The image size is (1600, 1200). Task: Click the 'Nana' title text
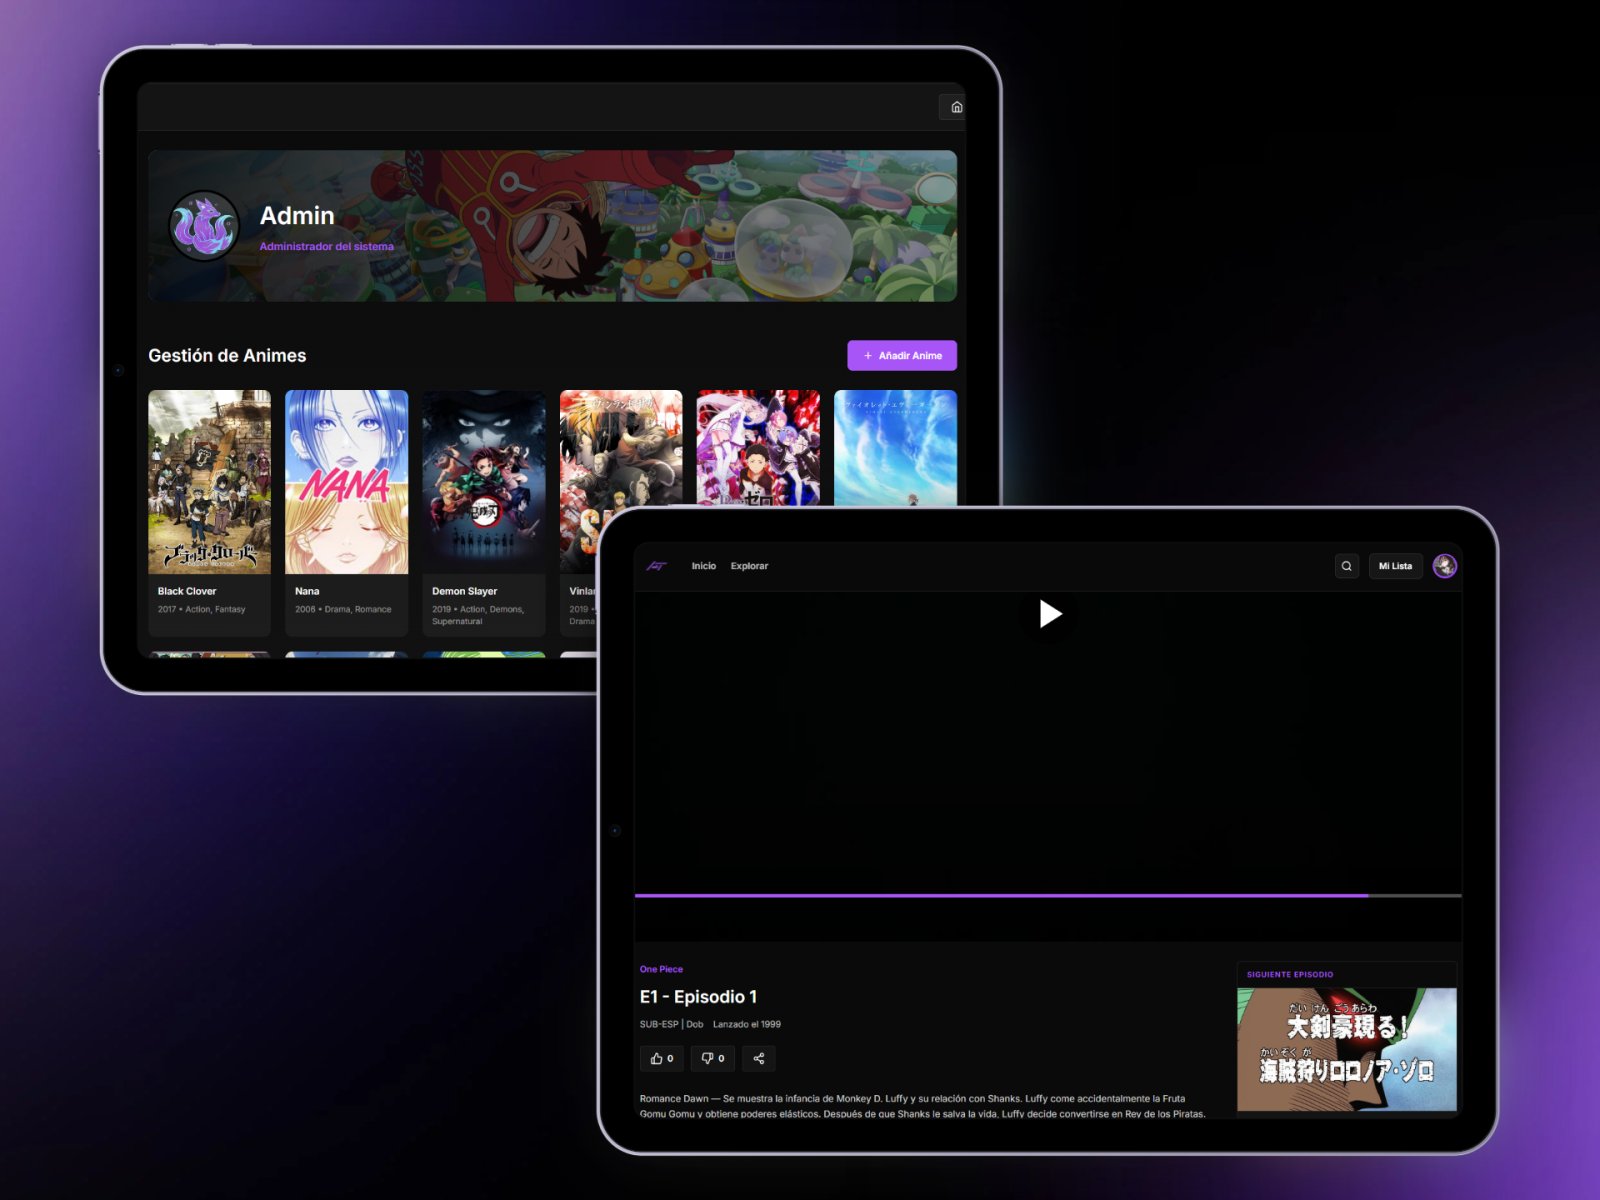pyautogui.click(x=307, y=591)
